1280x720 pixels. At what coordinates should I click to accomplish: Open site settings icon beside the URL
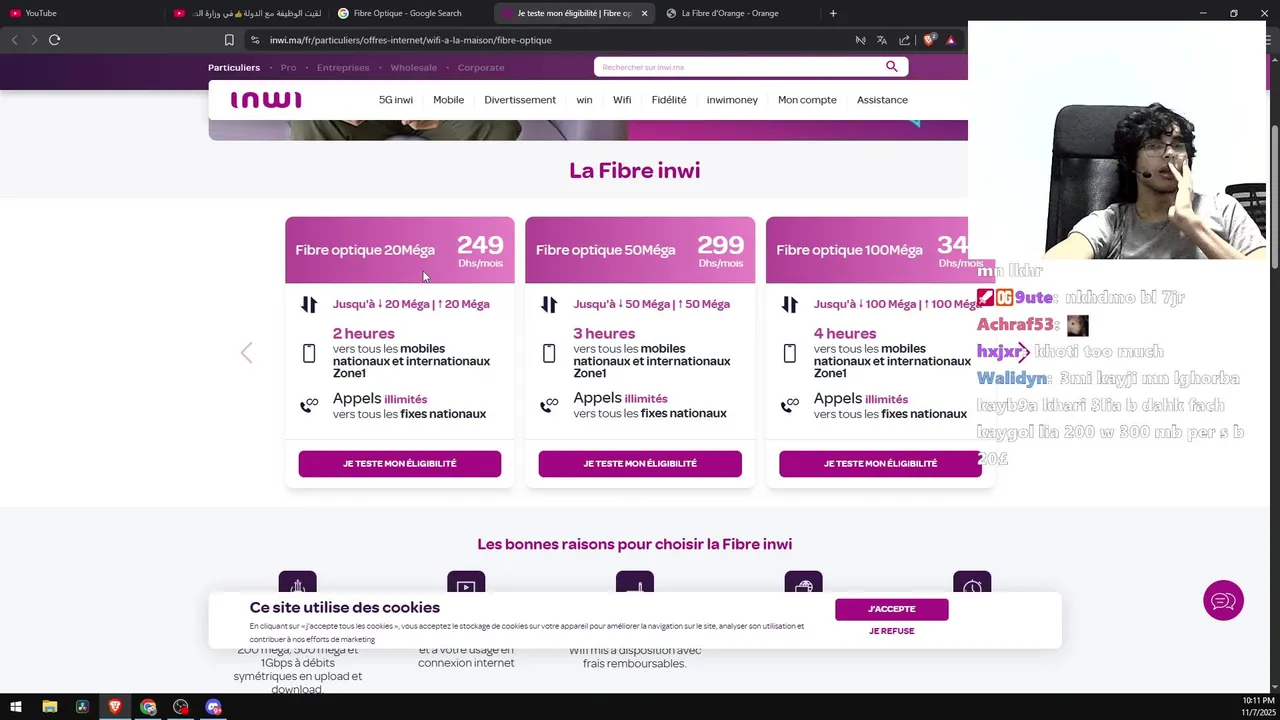255,40
